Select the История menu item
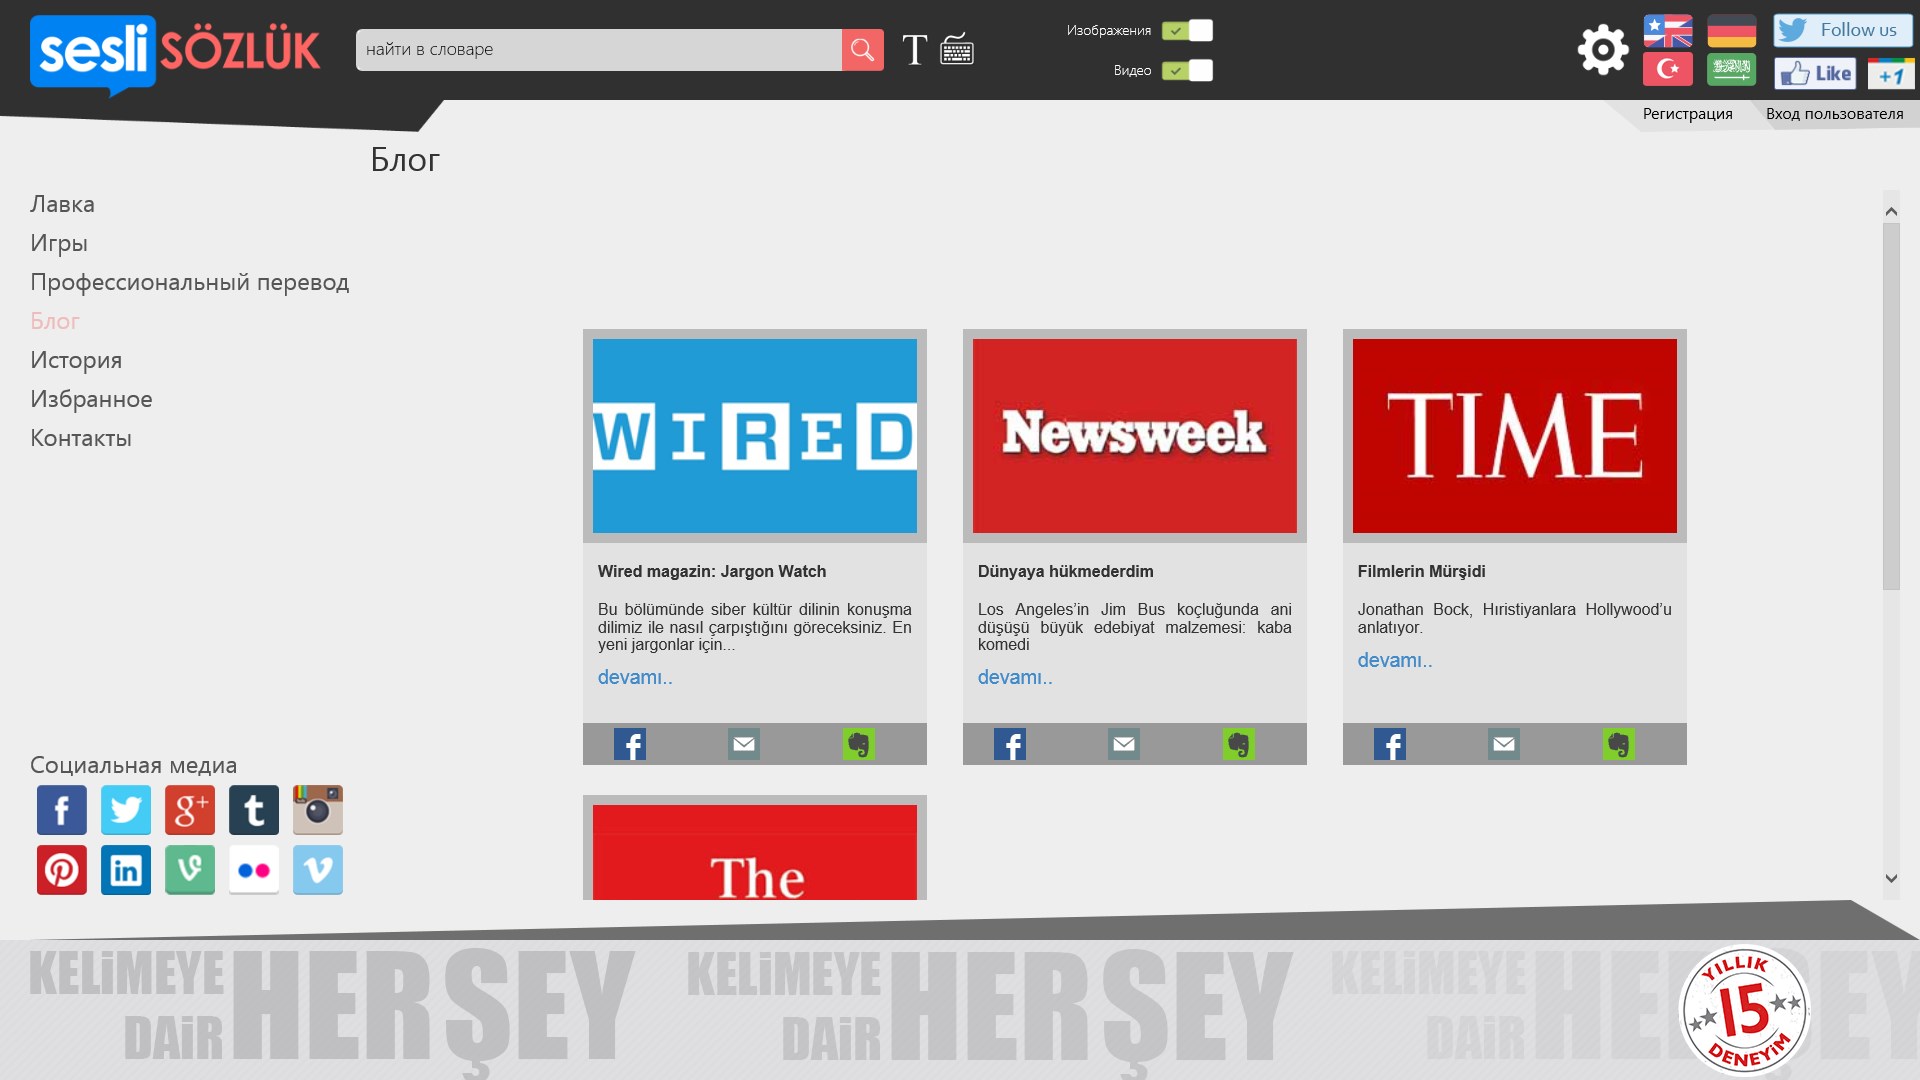 point(75,360)
